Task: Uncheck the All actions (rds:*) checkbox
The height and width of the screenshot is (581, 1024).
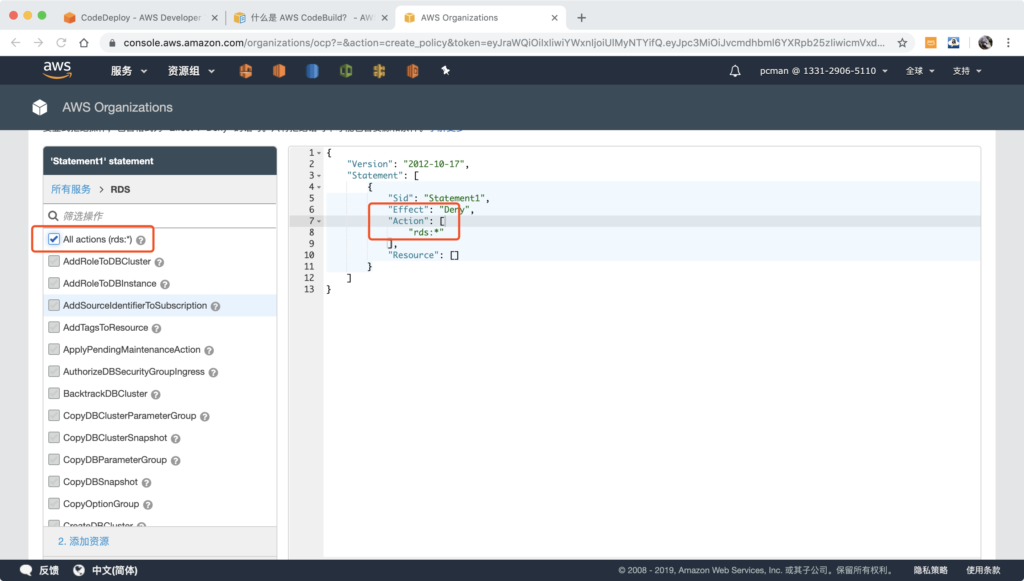Action: click(x=54, y=239)
